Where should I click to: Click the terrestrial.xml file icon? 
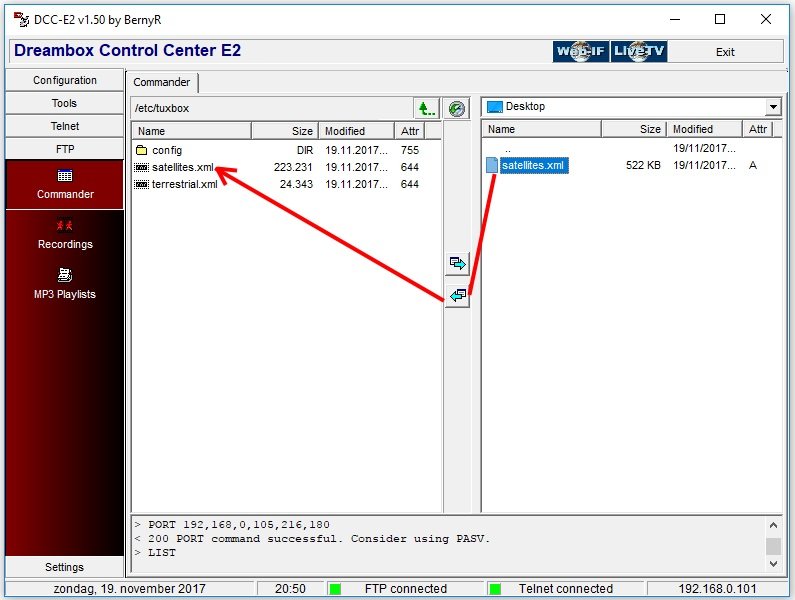tap(141, 185)
